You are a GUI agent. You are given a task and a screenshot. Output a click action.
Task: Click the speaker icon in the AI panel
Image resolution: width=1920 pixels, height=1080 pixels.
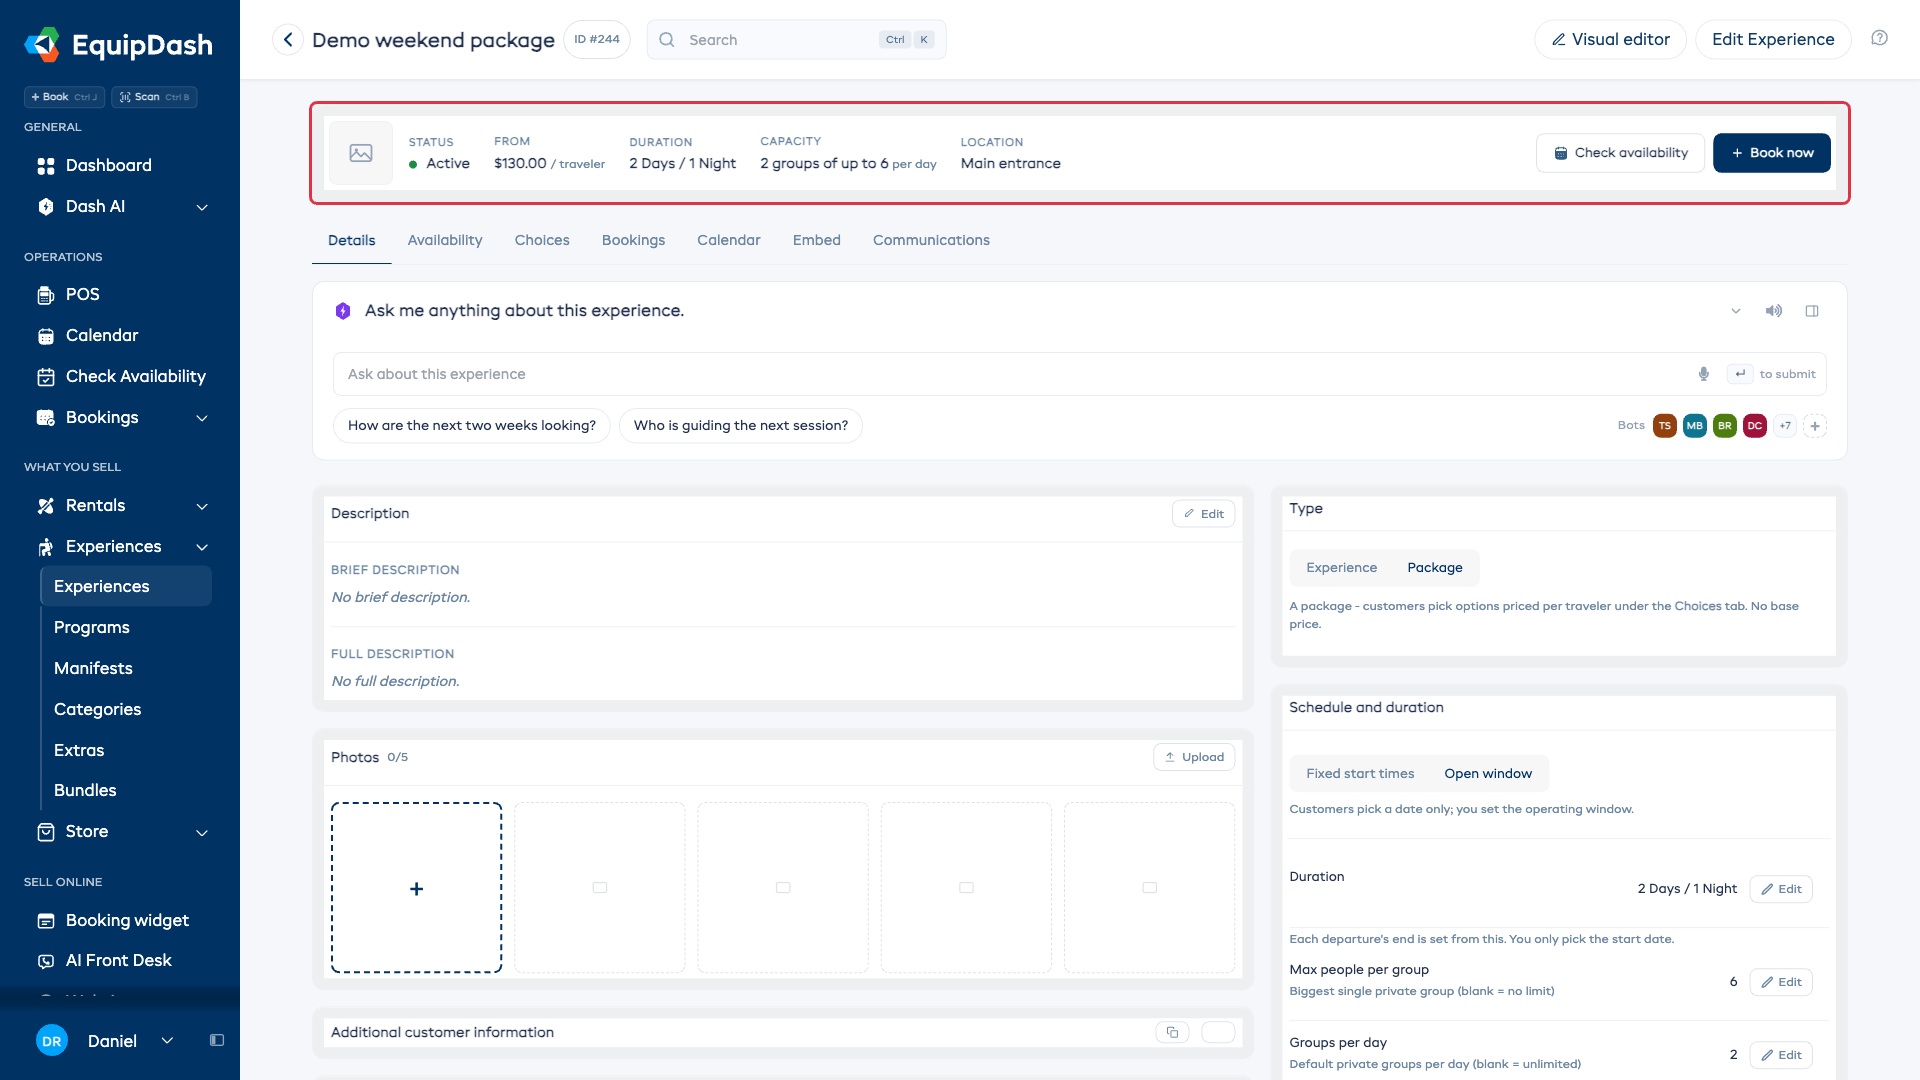tap(1774, 311)
